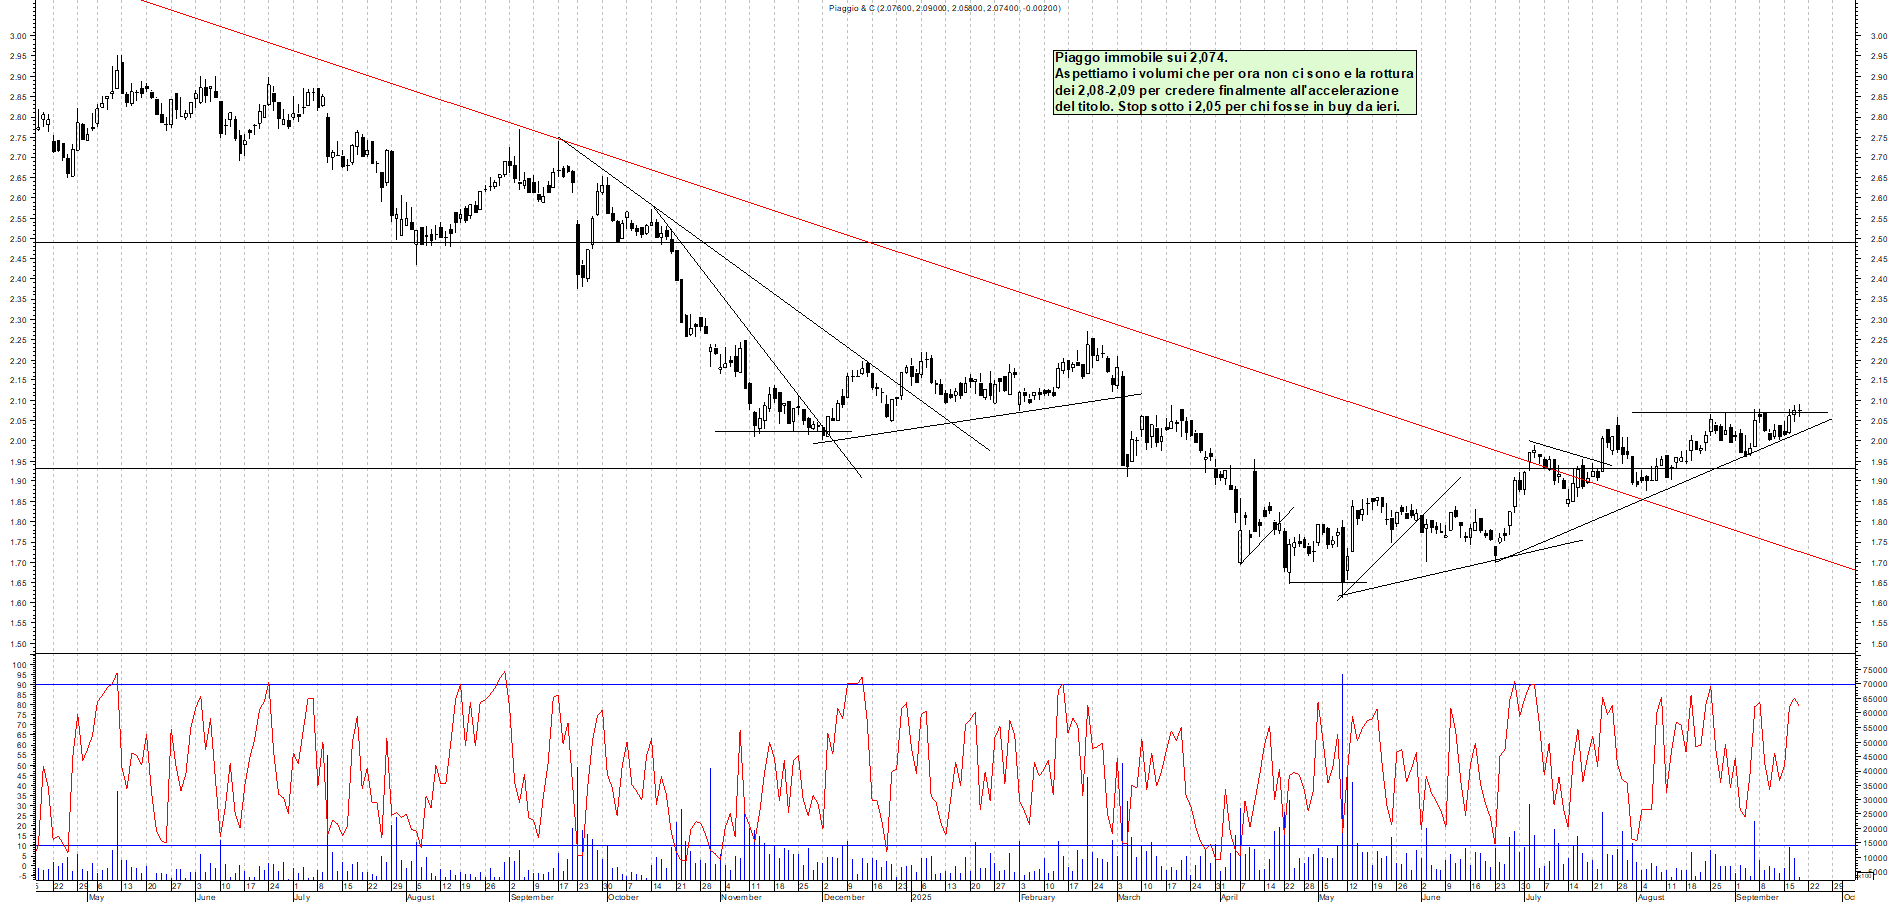Click the 100 label on the oscillator scale
The width and height of the screenshot is (1890, 902).
tap(19, 665)
